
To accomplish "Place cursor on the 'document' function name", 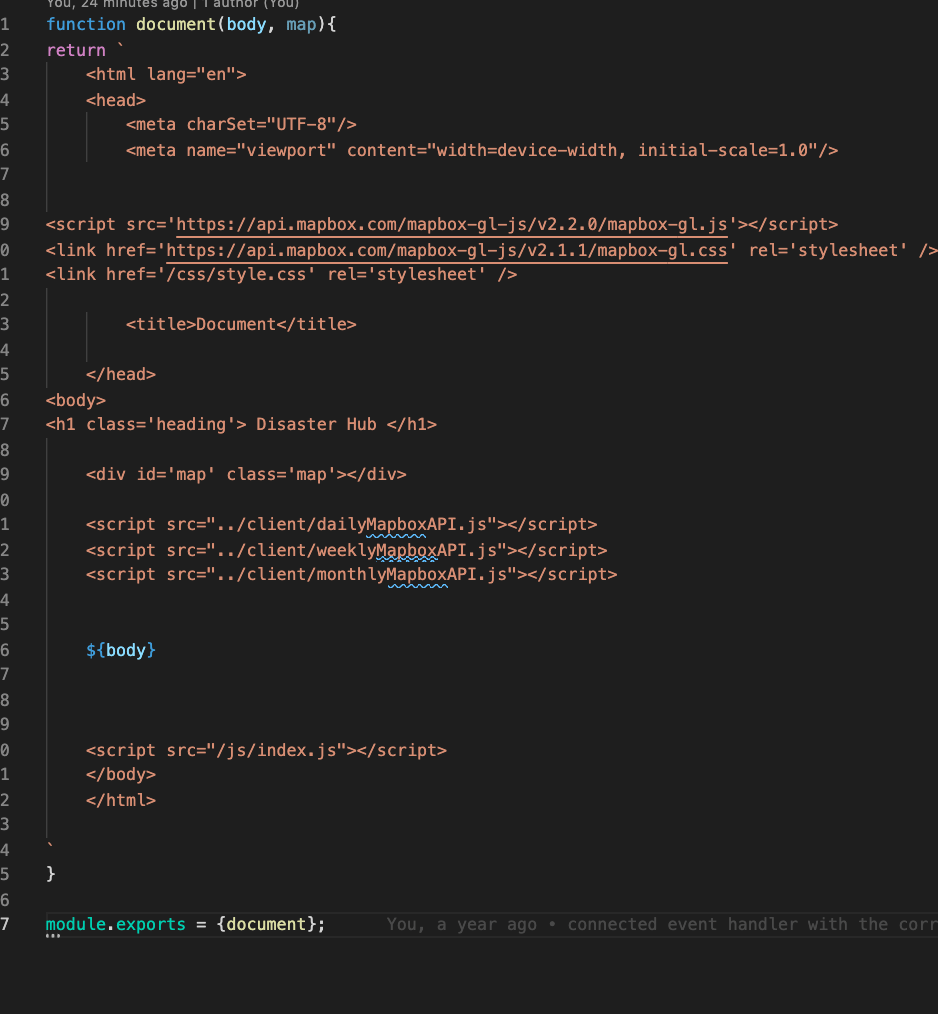I will [x=176, y=24].
